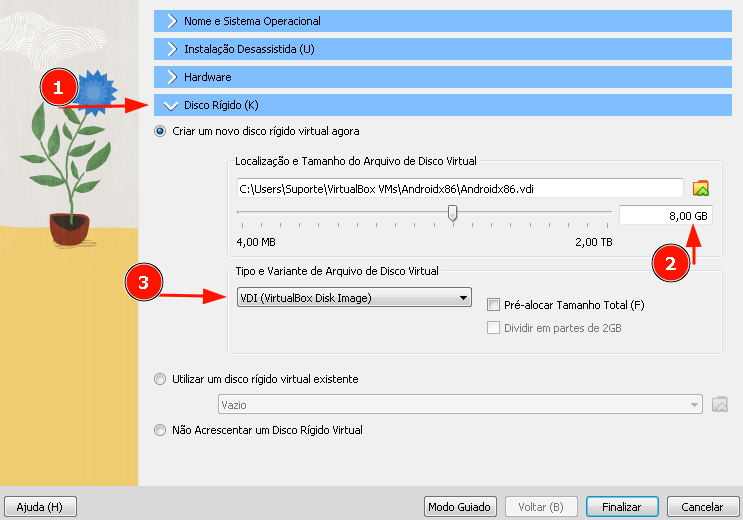Image resolution: width=743 pixels, height=520 pixels.
Task: Open the VDI disk type dropdown
Action: click(x=354, y=297)
